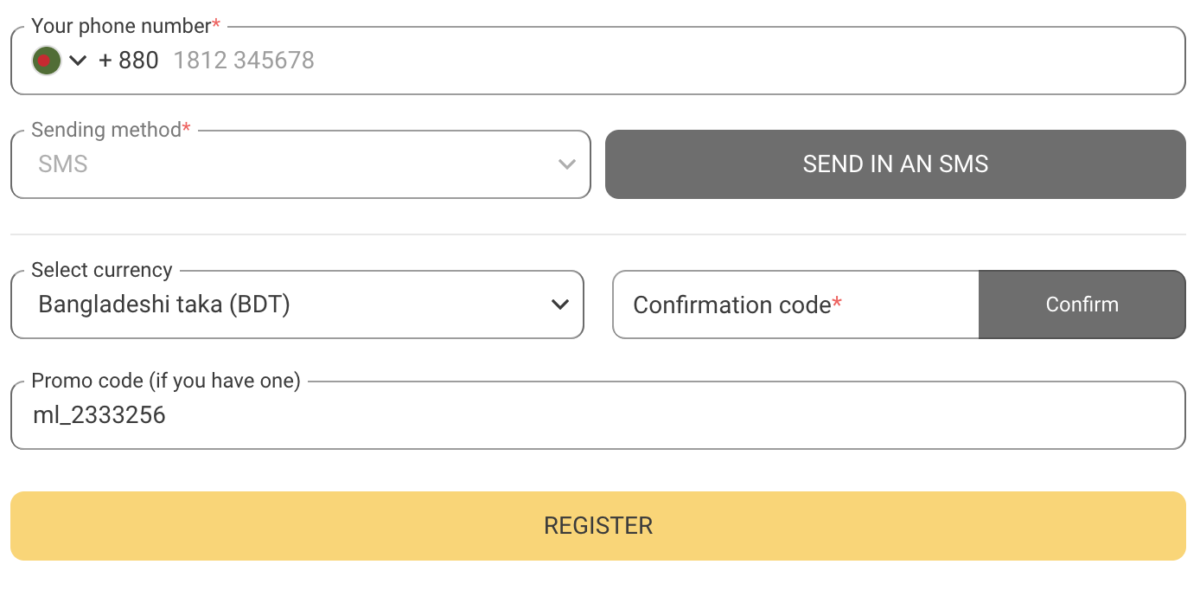Open the country code selector
The width and height of the screenshot is (1200, 590).
60,60
